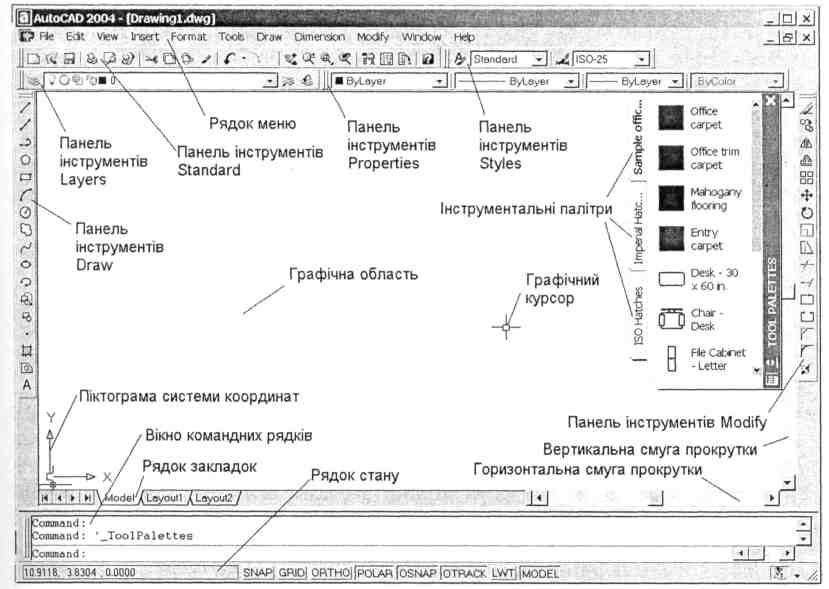Create a new drawing with the New icon
Image resolution: width=829 pixels, height=589 pixels.
[x=33, y=59]
